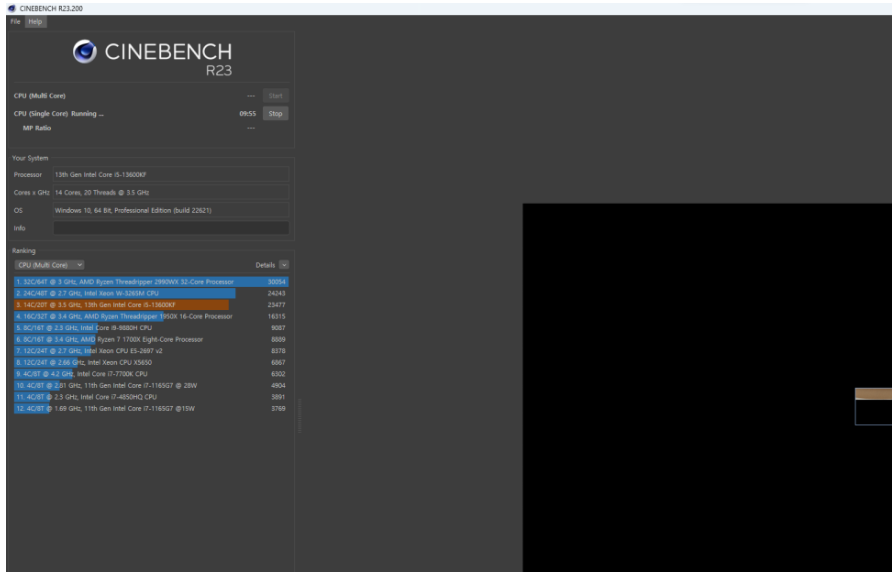Click the OS info field

coord(170,210)
